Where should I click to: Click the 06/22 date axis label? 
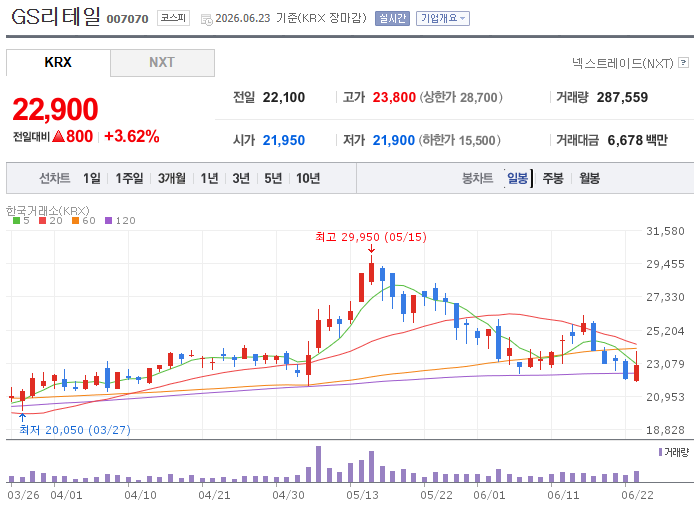637,495
